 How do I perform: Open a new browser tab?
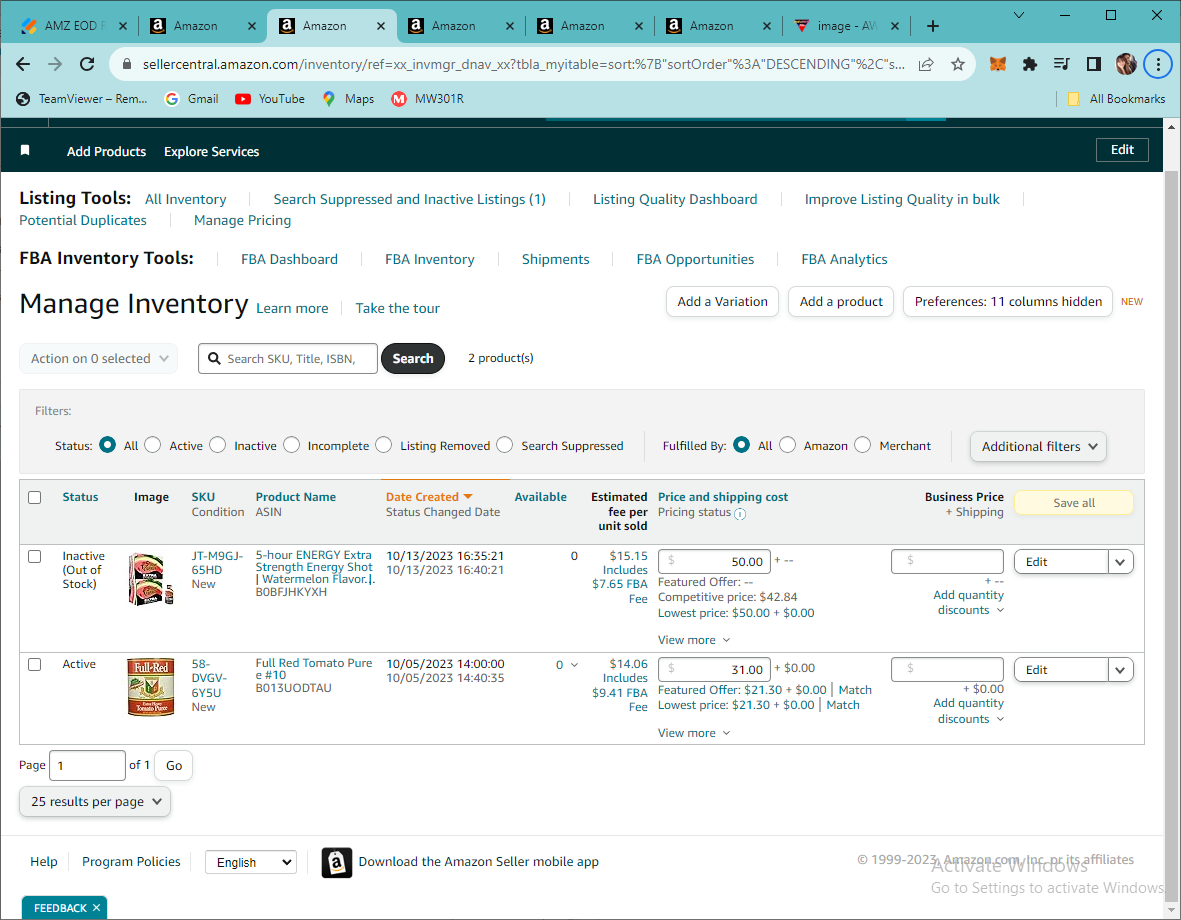(x=932, y=26)
